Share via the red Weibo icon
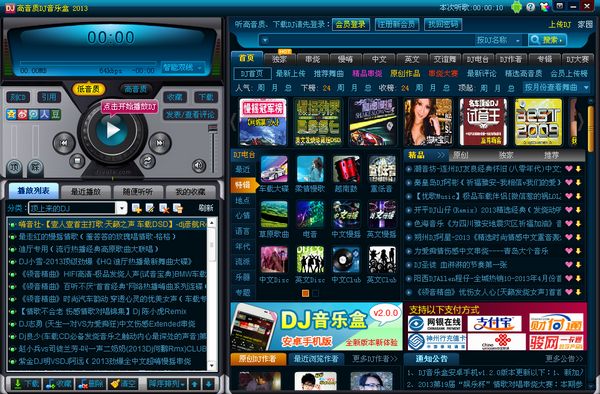This screenshot has width=600, height=394. pos(23,114)
